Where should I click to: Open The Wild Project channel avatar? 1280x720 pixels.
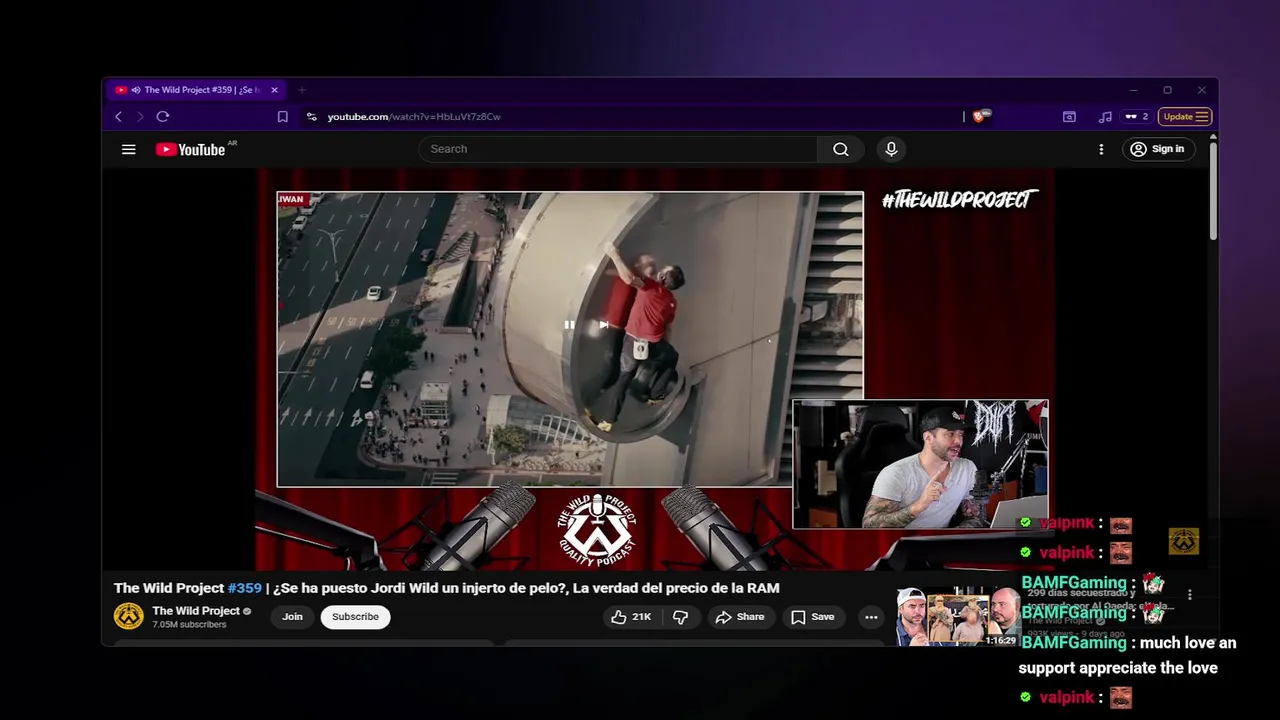(128, 617)
